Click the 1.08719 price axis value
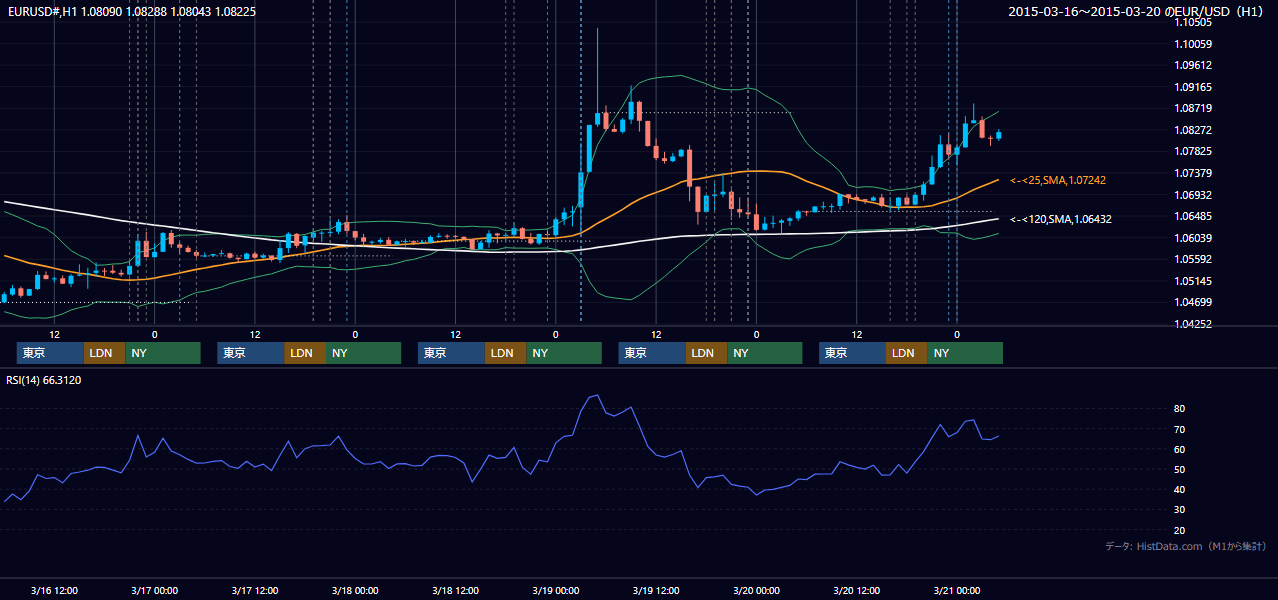 pyautogui.click(x=1194, y=108)
